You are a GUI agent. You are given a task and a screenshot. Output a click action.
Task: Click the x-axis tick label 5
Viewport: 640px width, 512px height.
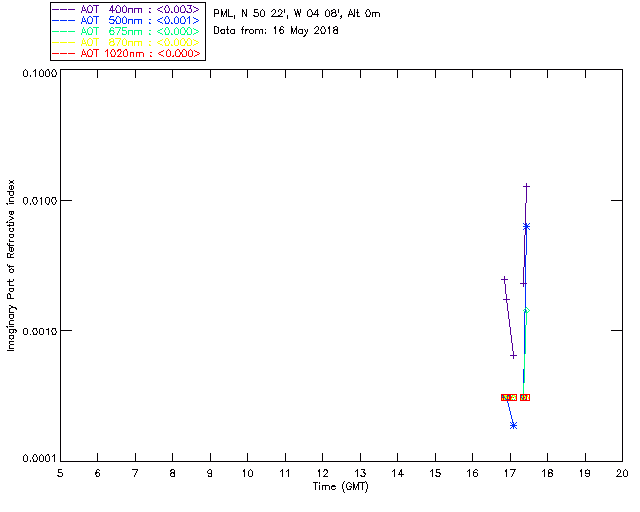(60, 473)
